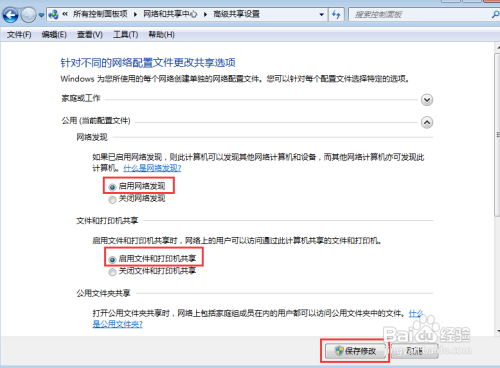Viewport: 500px width, 368px height.
Task: Open the 查看(V) menu
Action: coord(90,34)
